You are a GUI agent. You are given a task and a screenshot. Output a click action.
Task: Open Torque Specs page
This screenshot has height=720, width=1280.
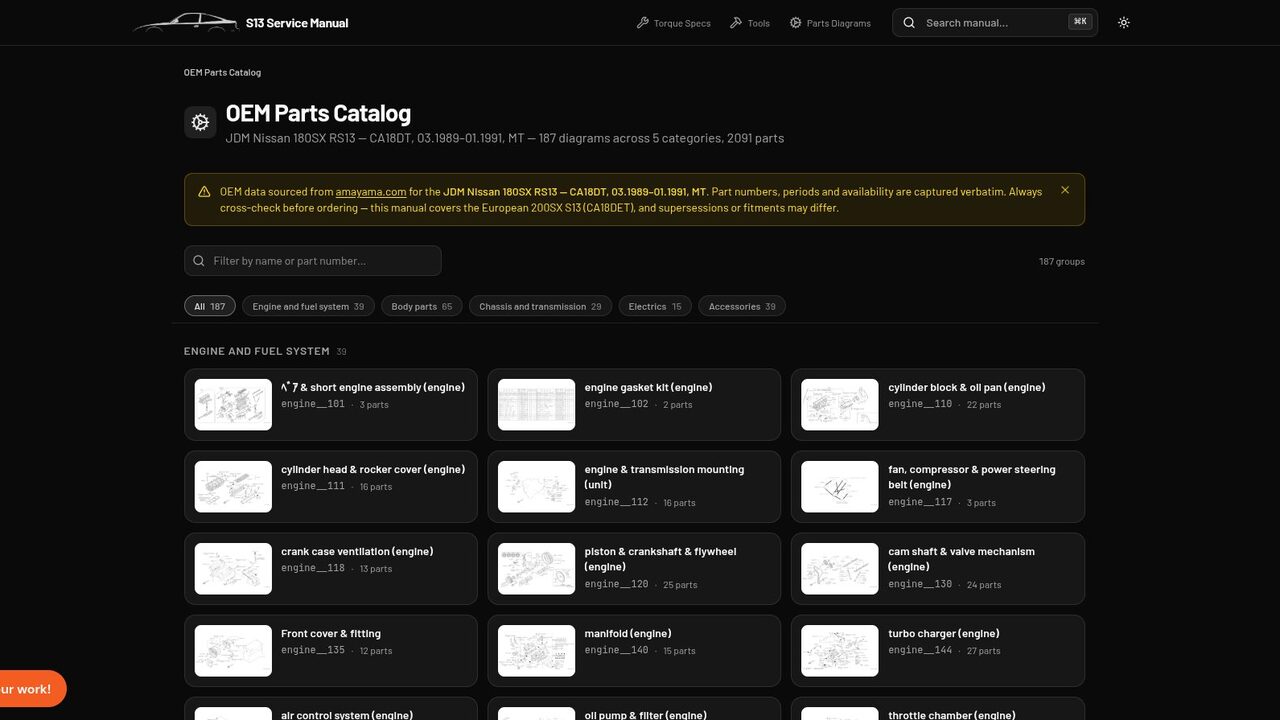click(x=674, y=23)
